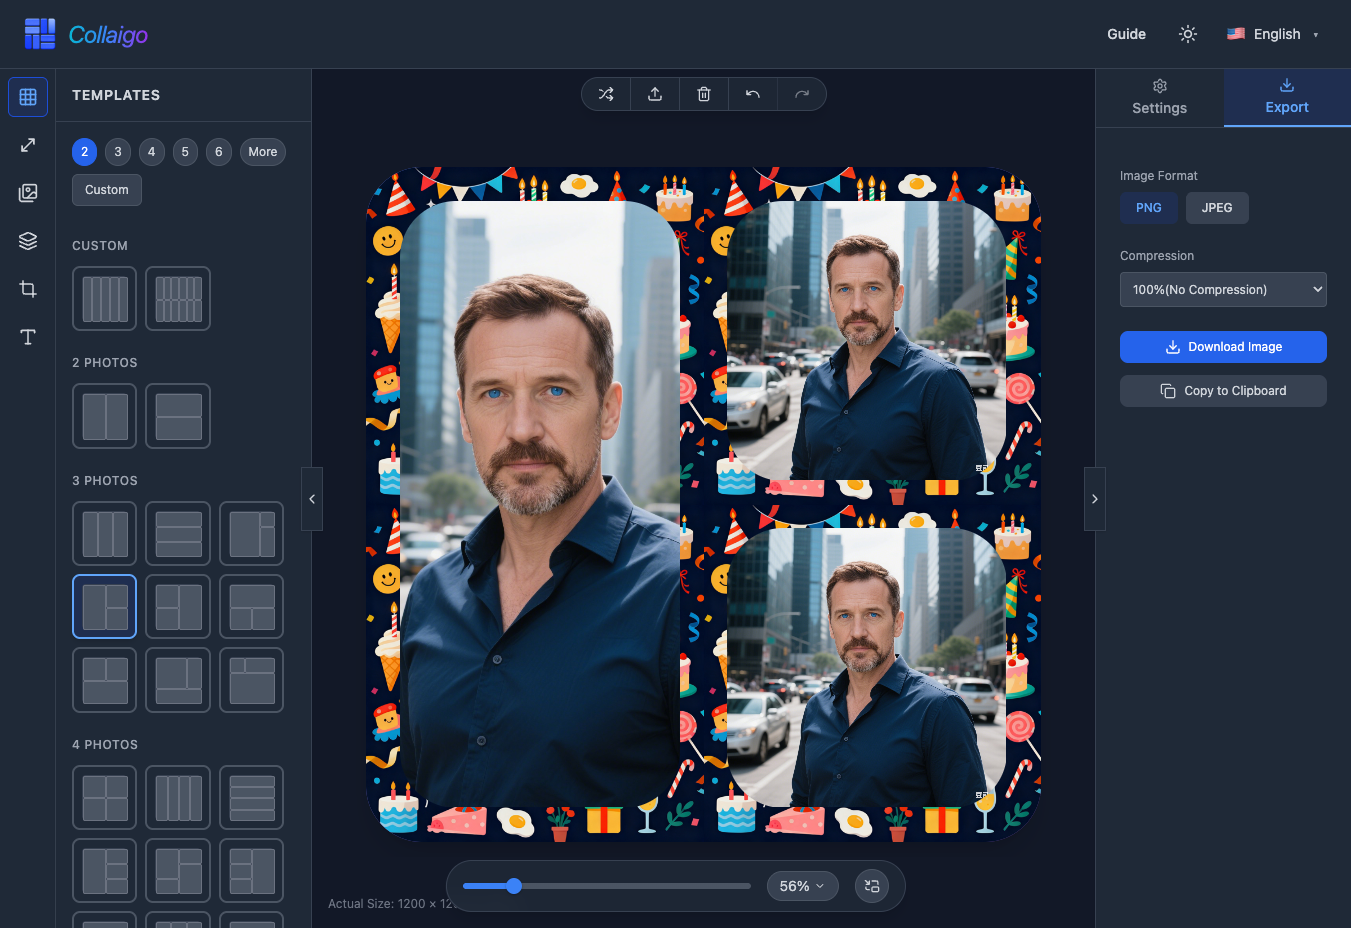Click the trash delete toolbar icon
The image size is (1351, 928).
pyautogui.click(x=704, y=94)
